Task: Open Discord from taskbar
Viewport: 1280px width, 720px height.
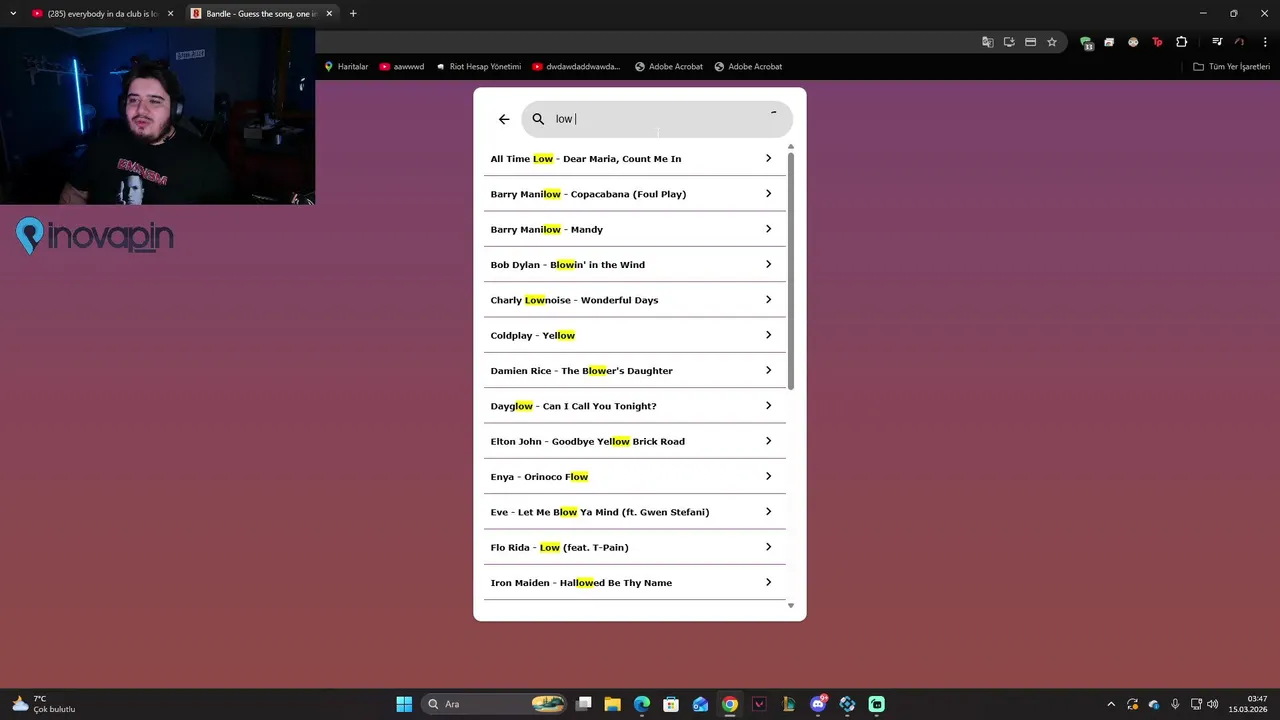Action: click(x=818, y=704)
